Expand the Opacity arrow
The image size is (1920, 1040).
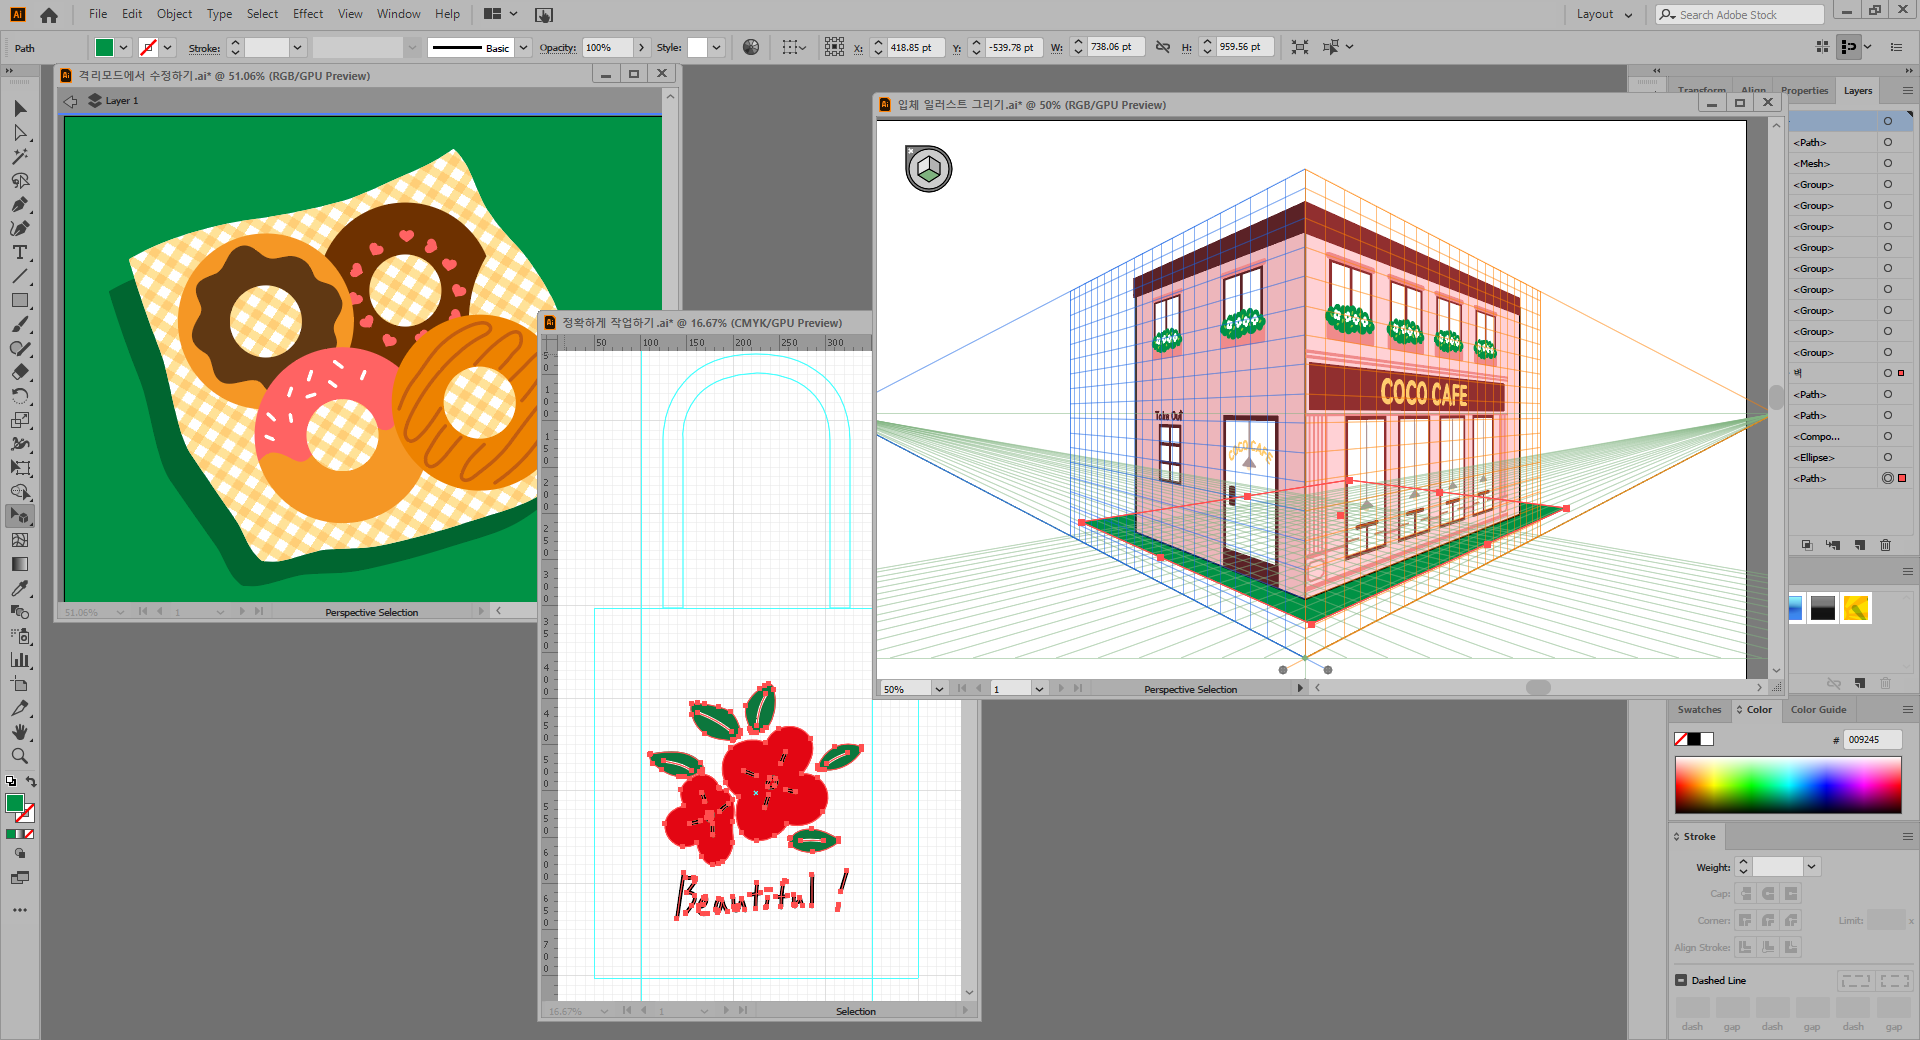(x=641, y=47)
